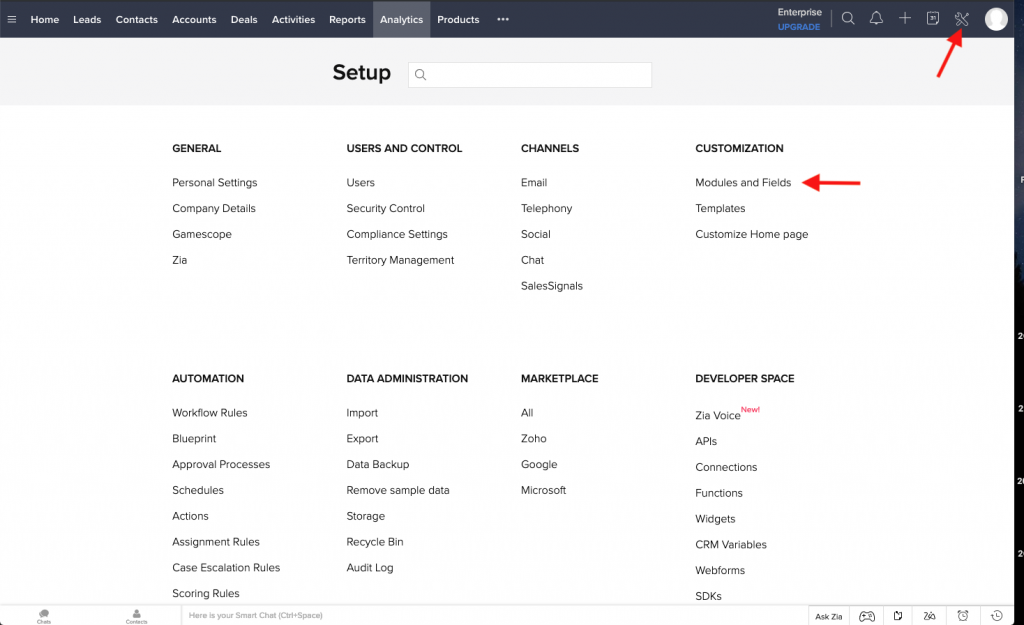Image resolution: width=1024 pixels, height=625 pixels.
Task: Switch to the Leads module tab
Action: click(x=87, y=18)
